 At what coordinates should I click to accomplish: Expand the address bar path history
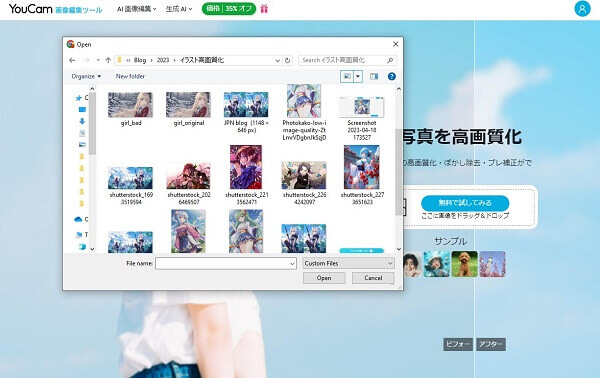click(x=277, y=60)
